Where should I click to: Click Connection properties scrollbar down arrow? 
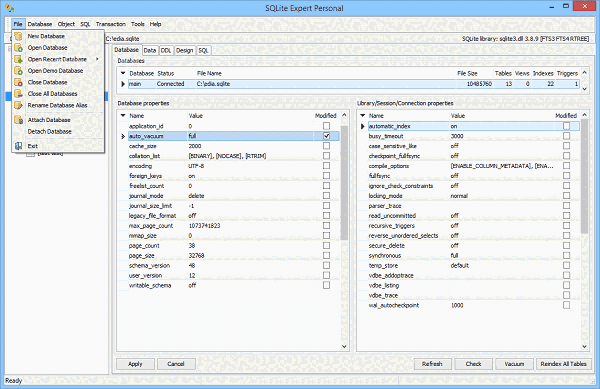[584, 347]
